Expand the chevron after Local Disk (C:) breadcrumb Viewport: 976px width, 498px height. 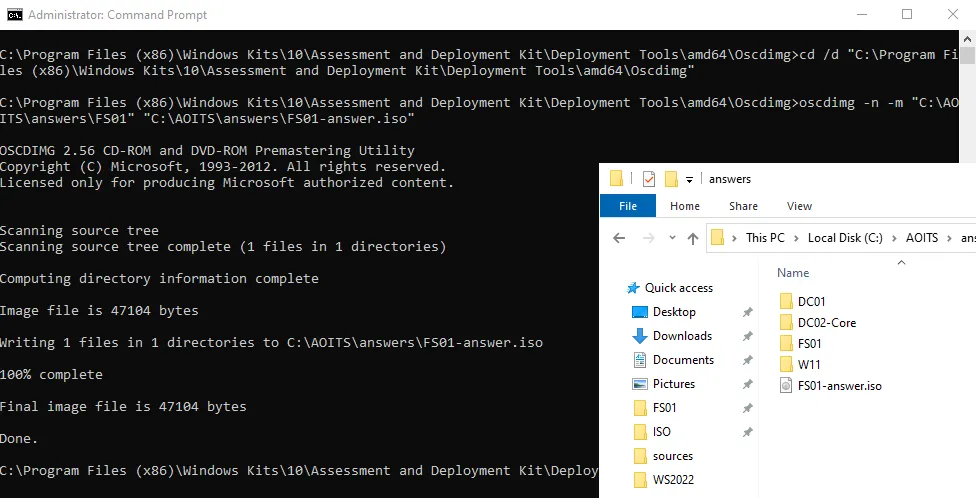tap(894, 238)
